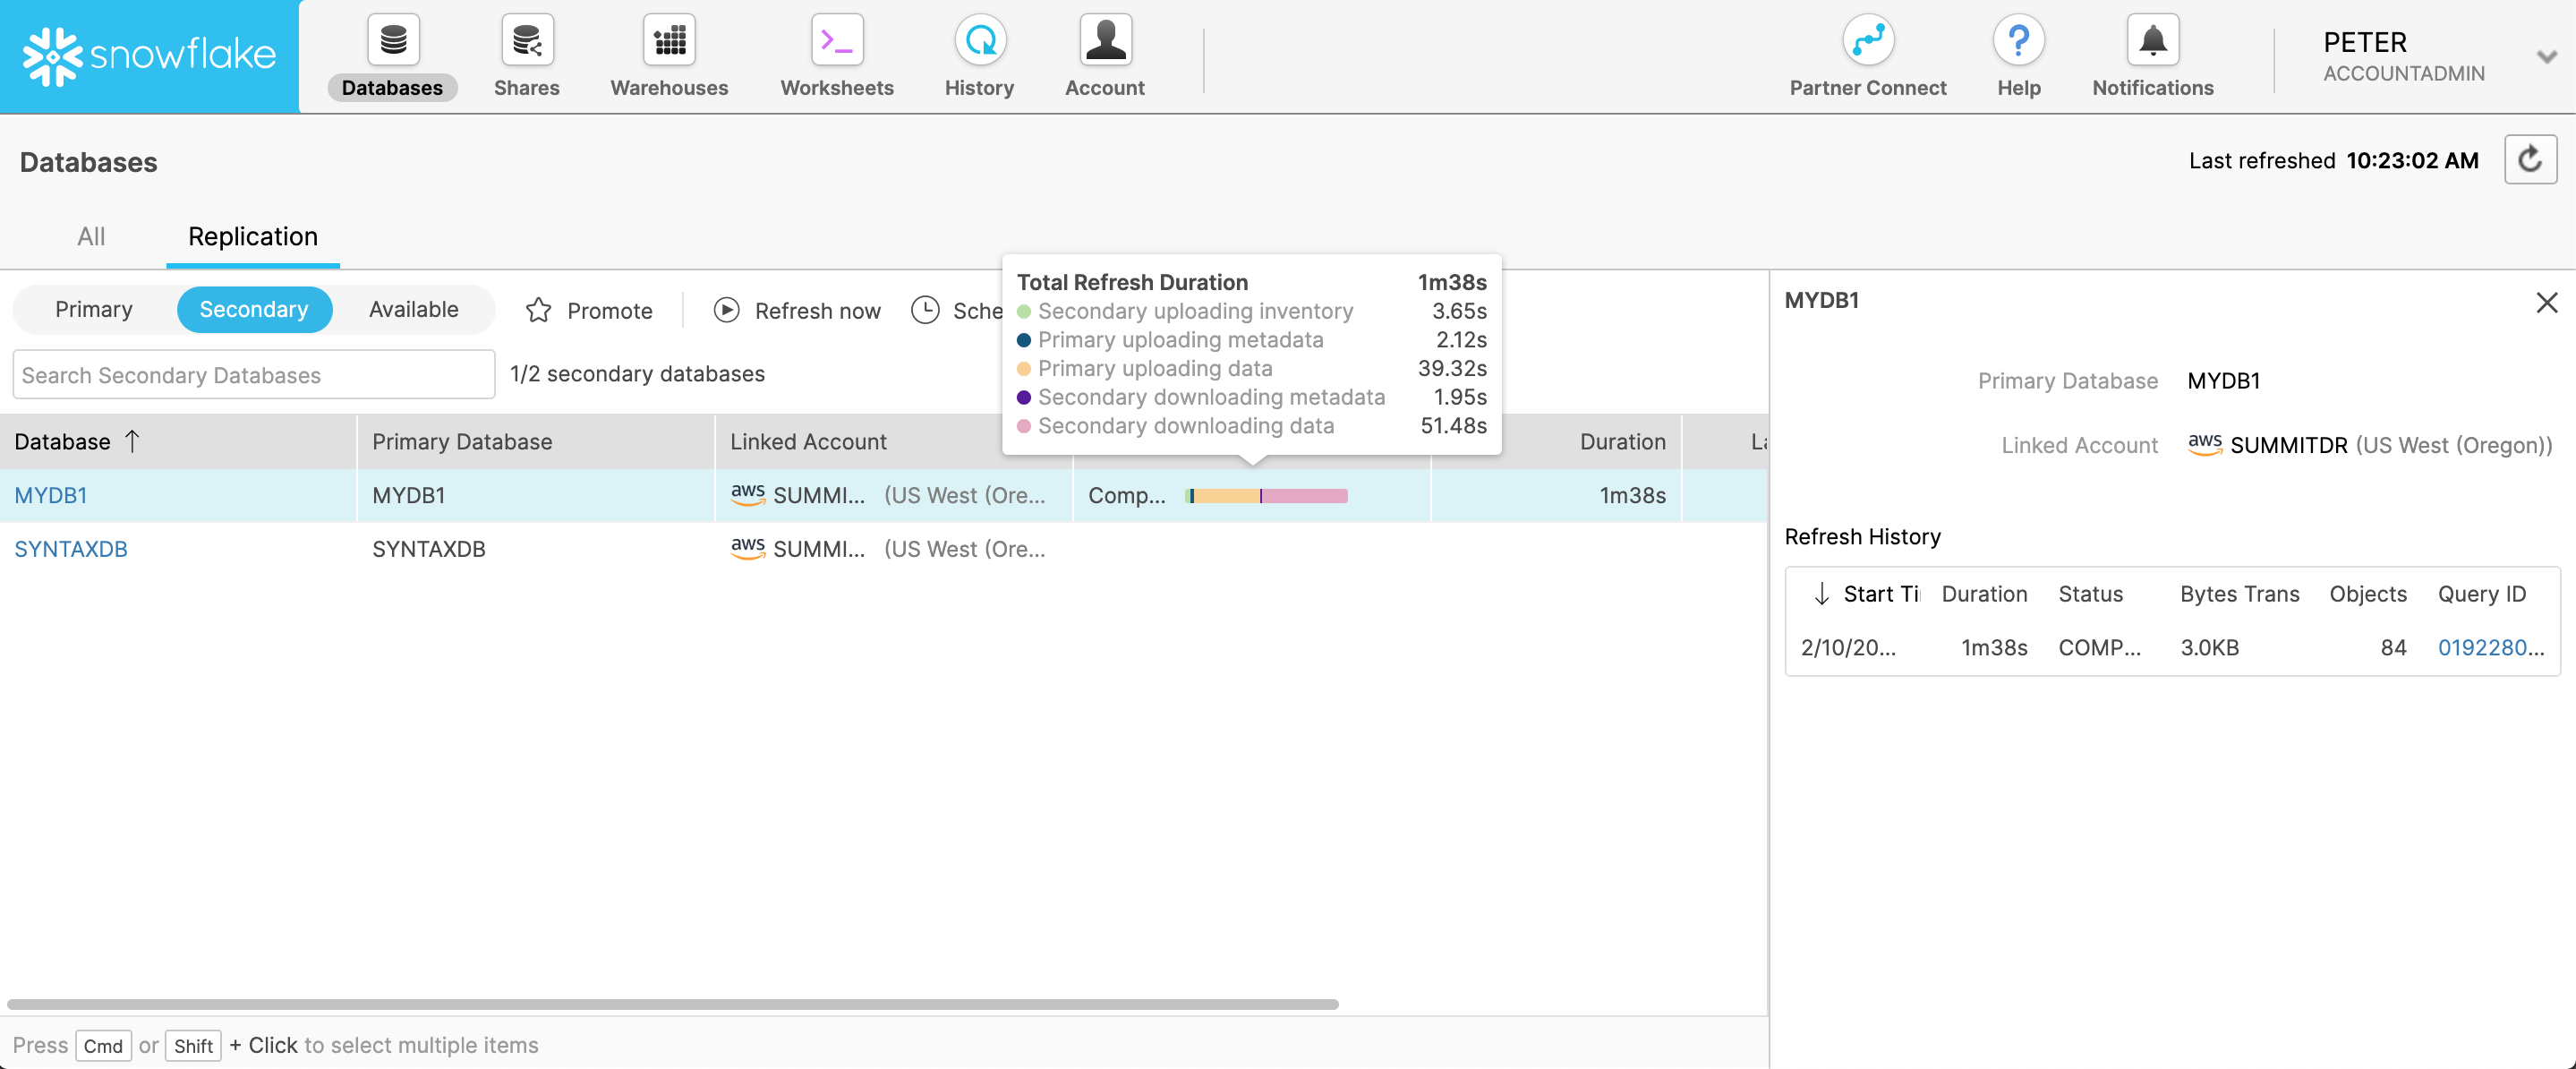Click the Objects header in Refresh History

click(x=2367, y=594)
